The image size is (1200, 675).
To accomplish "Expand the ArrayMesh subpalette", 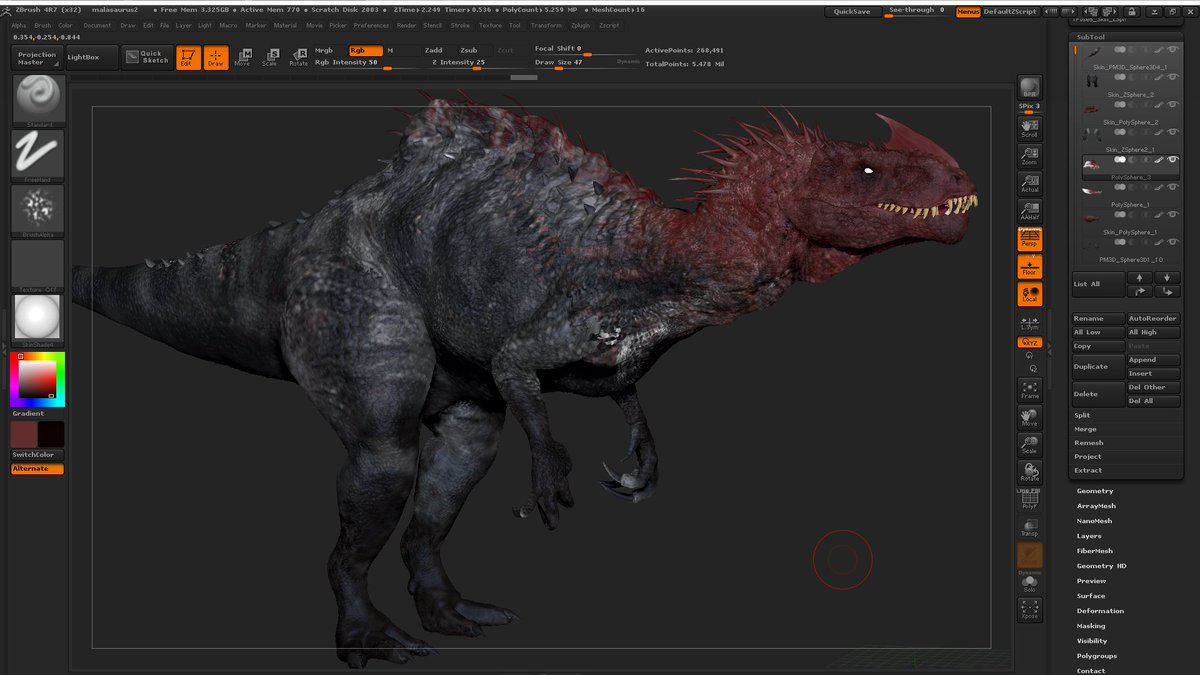I will pos(1096,506).
